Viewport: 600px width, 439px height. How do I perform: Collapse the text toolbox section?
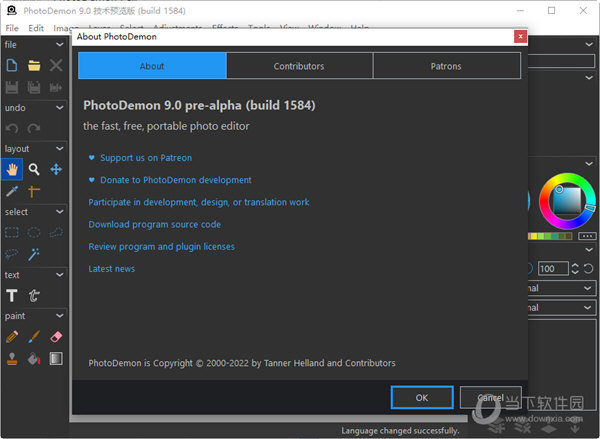click(x=60, y=275)
